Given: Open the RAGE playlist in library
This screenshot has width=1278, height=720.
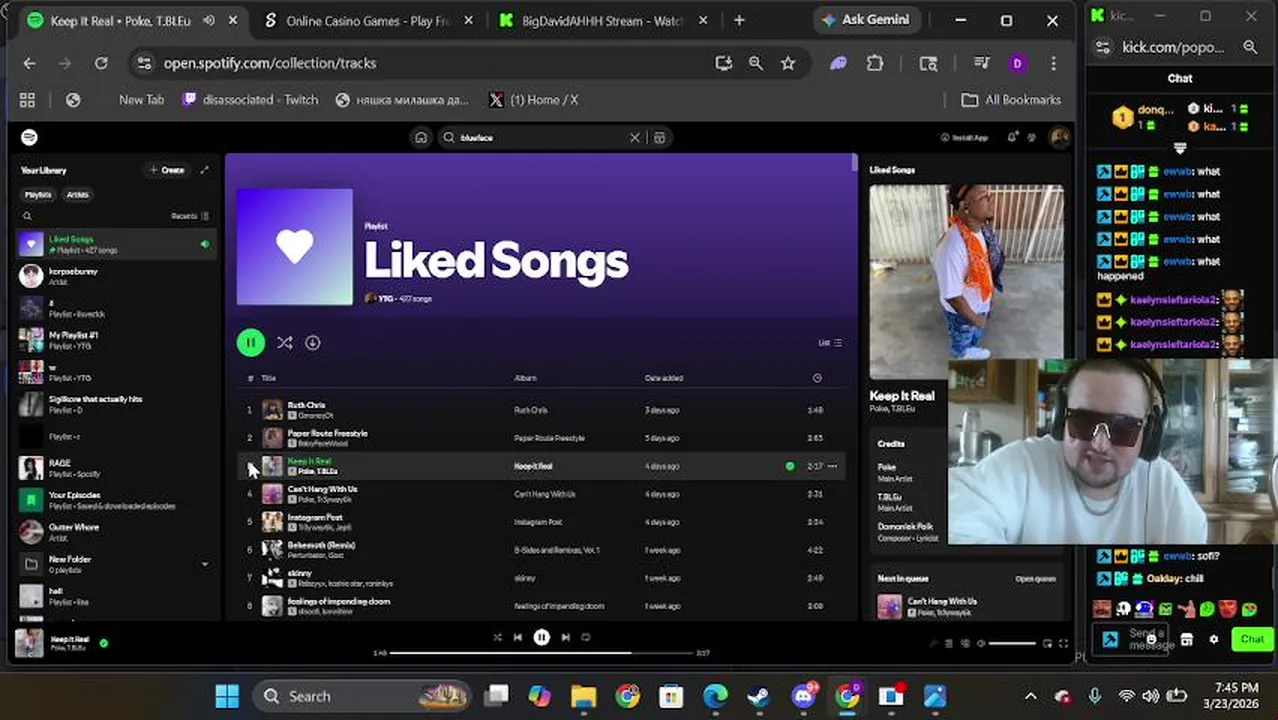Looking at the screenshot, I should (117, 468).
